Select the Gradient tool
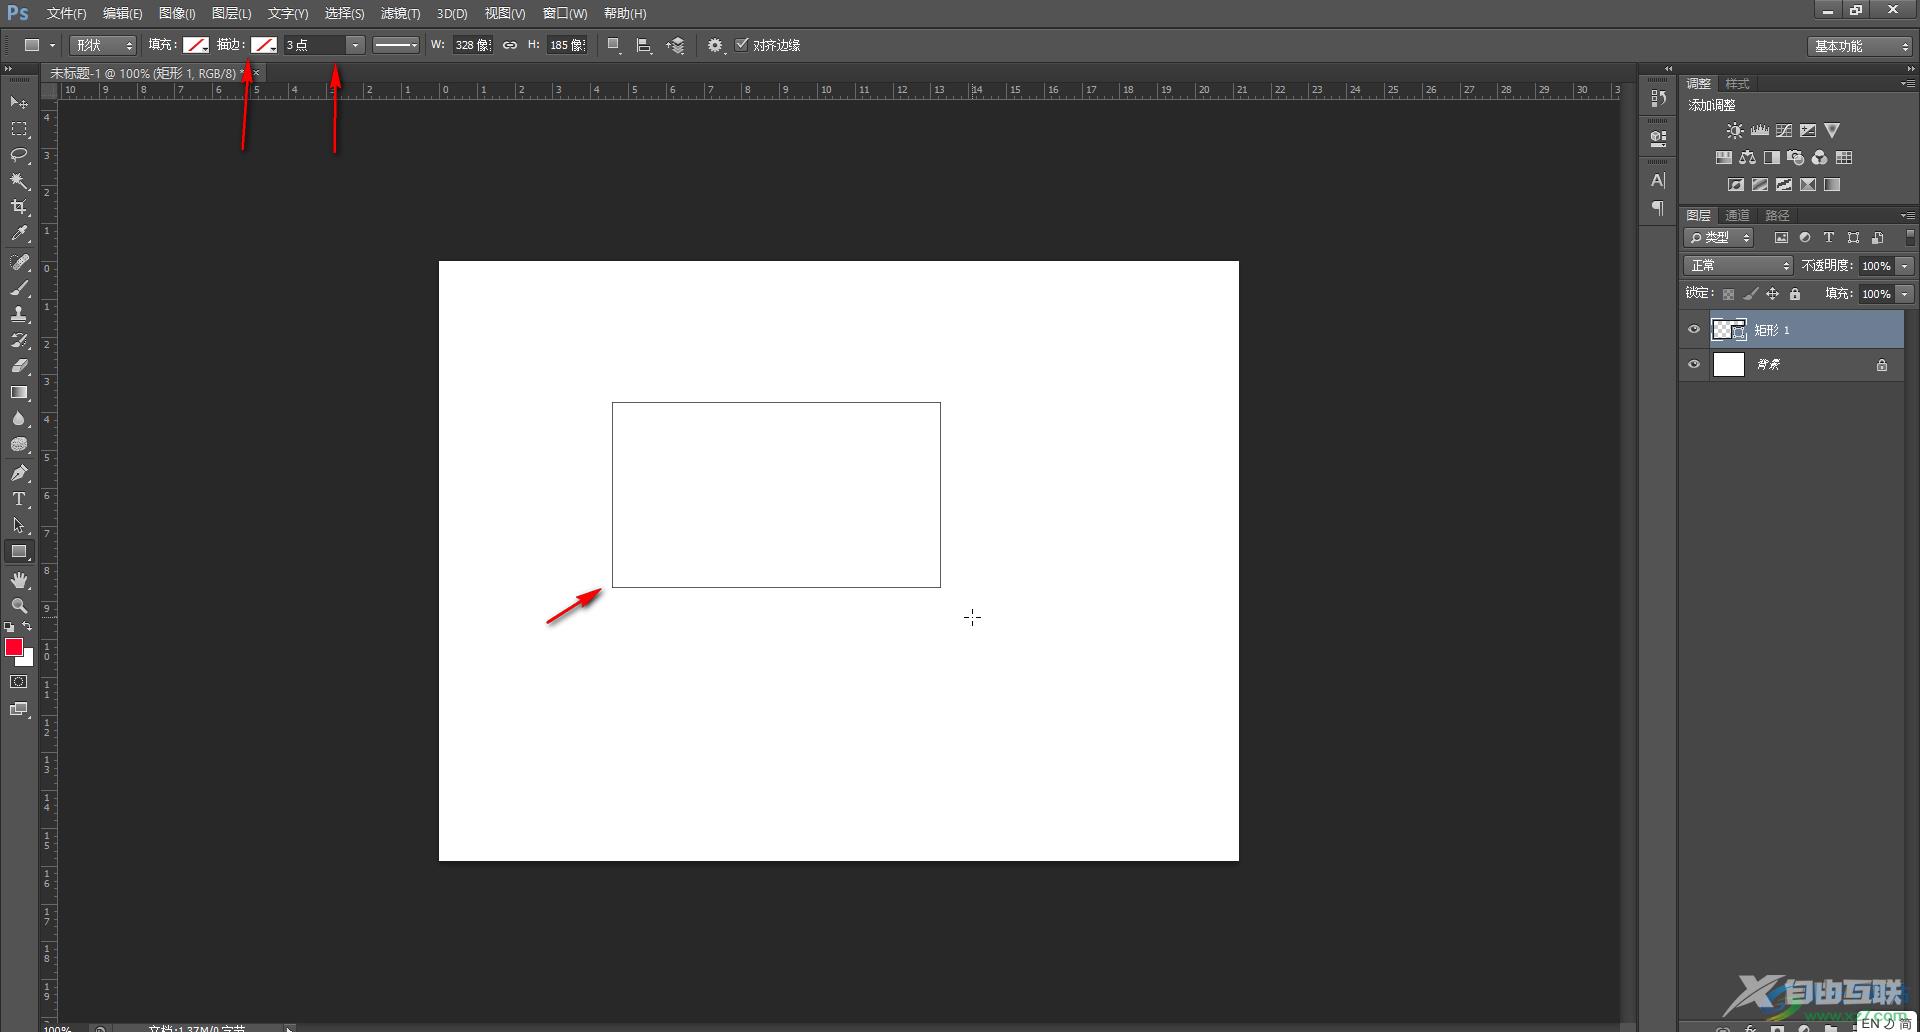Image resolution: width=1920 pixels, height=1032 pixels. coord(19,392)
